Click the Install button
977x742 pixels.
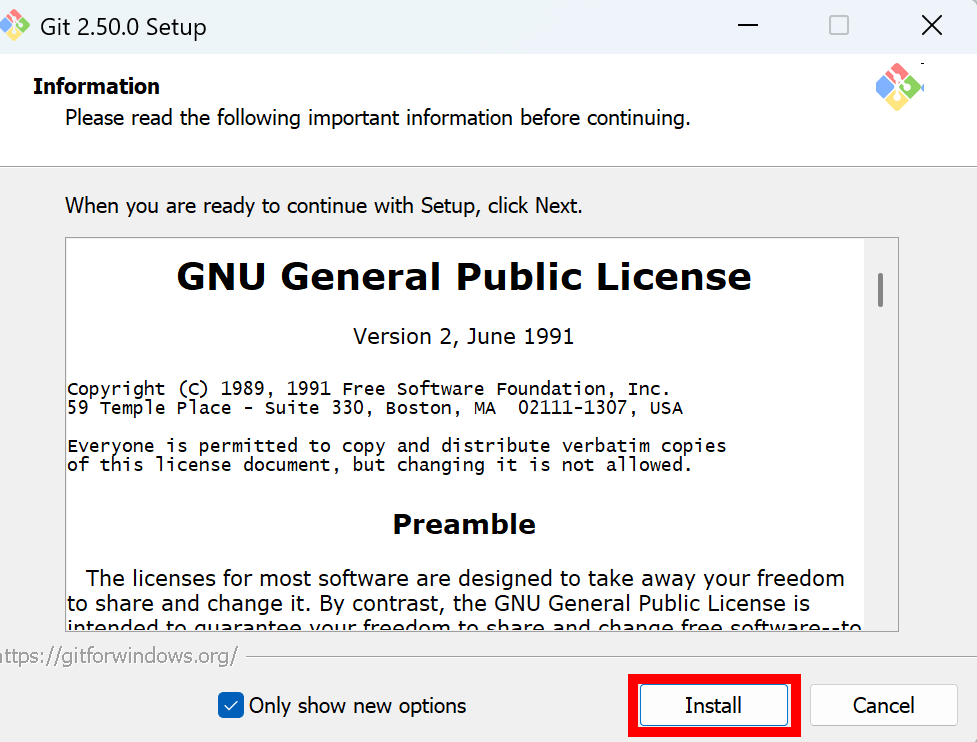click(x=714, y=705)
